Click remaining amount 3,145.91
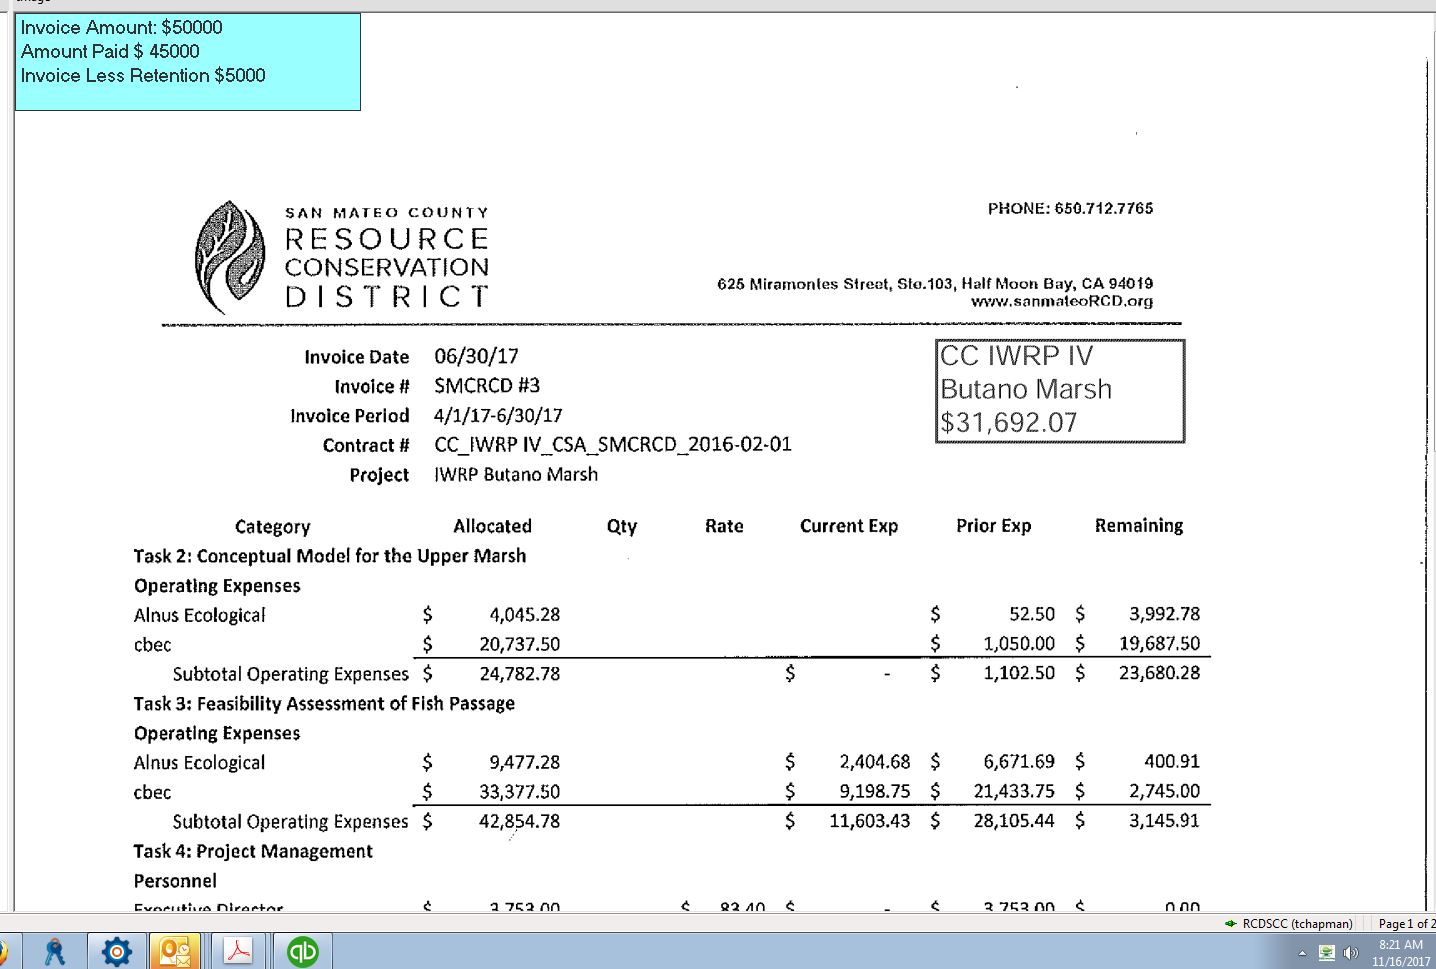 tap(1164, 821)
